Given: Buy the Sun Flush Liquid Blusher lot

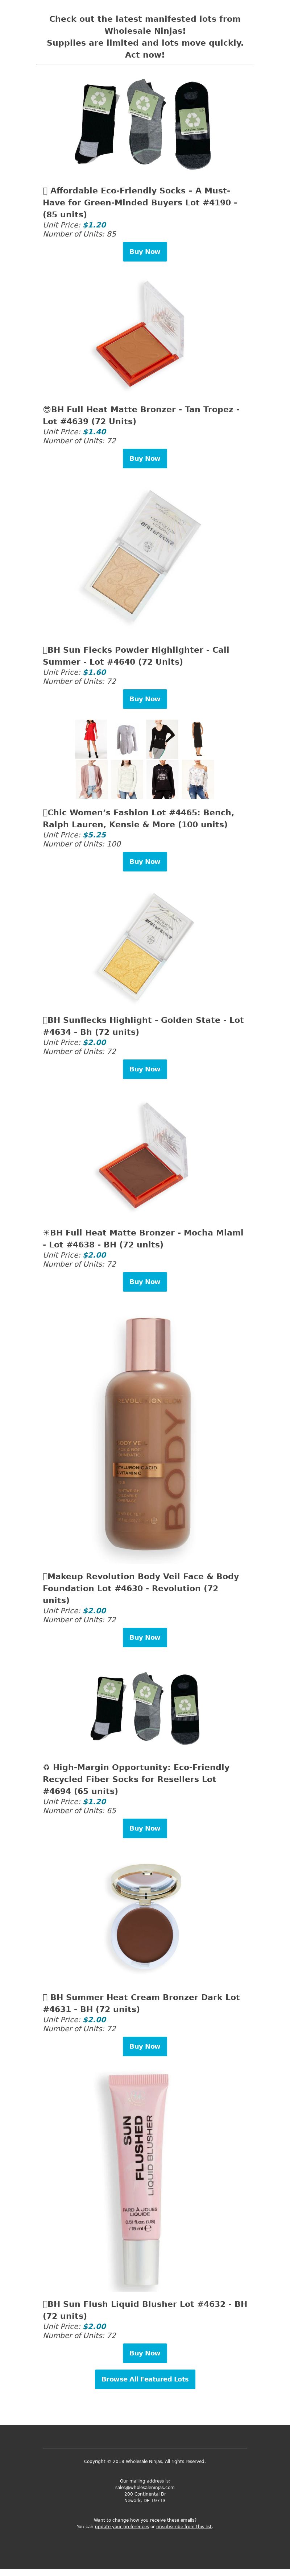Looking at the screenshot, I should coord(145,2353).
